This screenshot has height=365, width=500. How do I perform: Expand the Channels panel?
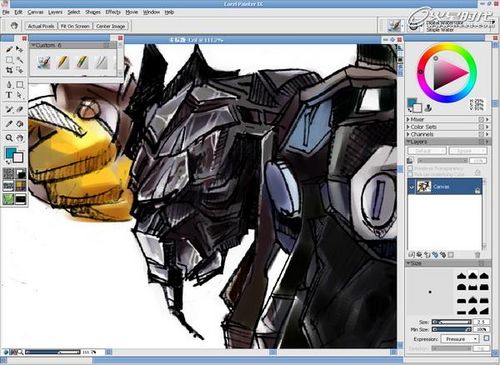tap(408, 134)
